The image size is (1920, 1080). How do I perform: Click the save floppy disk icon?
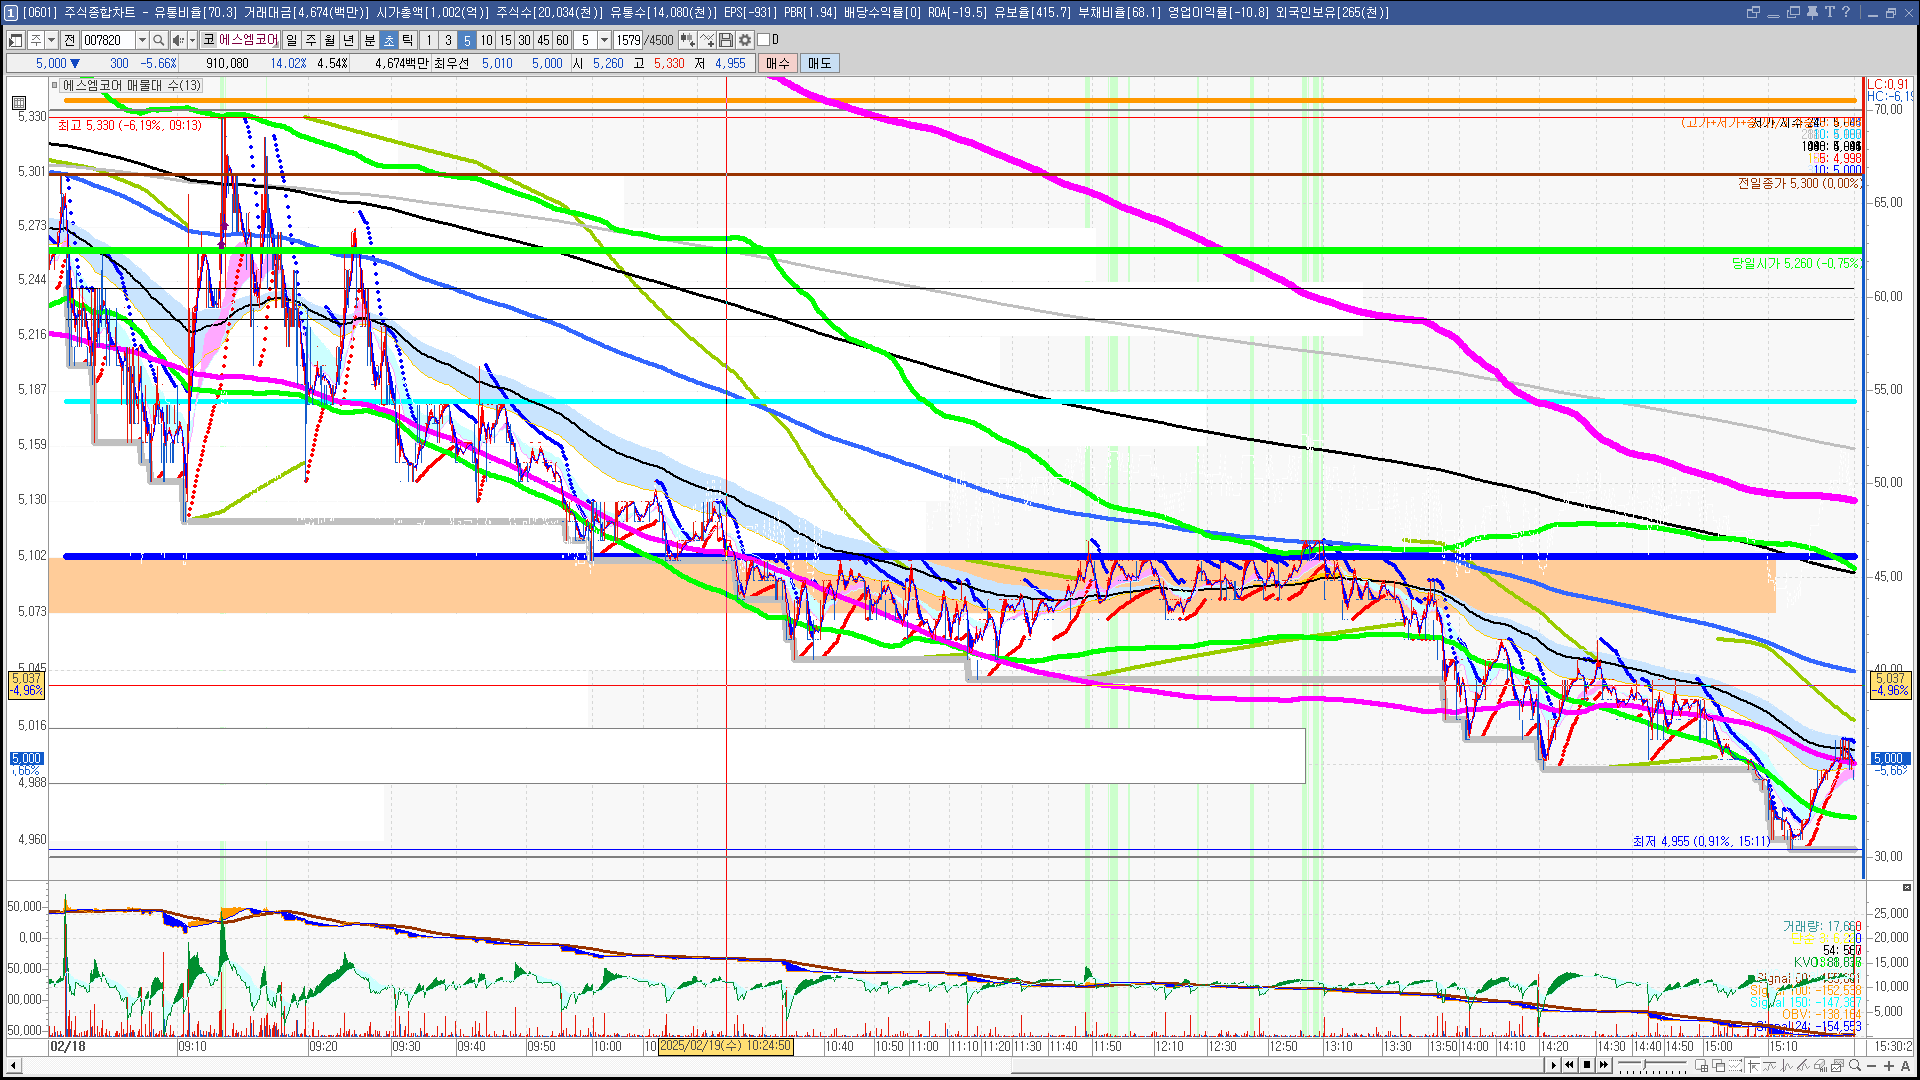point(727,40)
